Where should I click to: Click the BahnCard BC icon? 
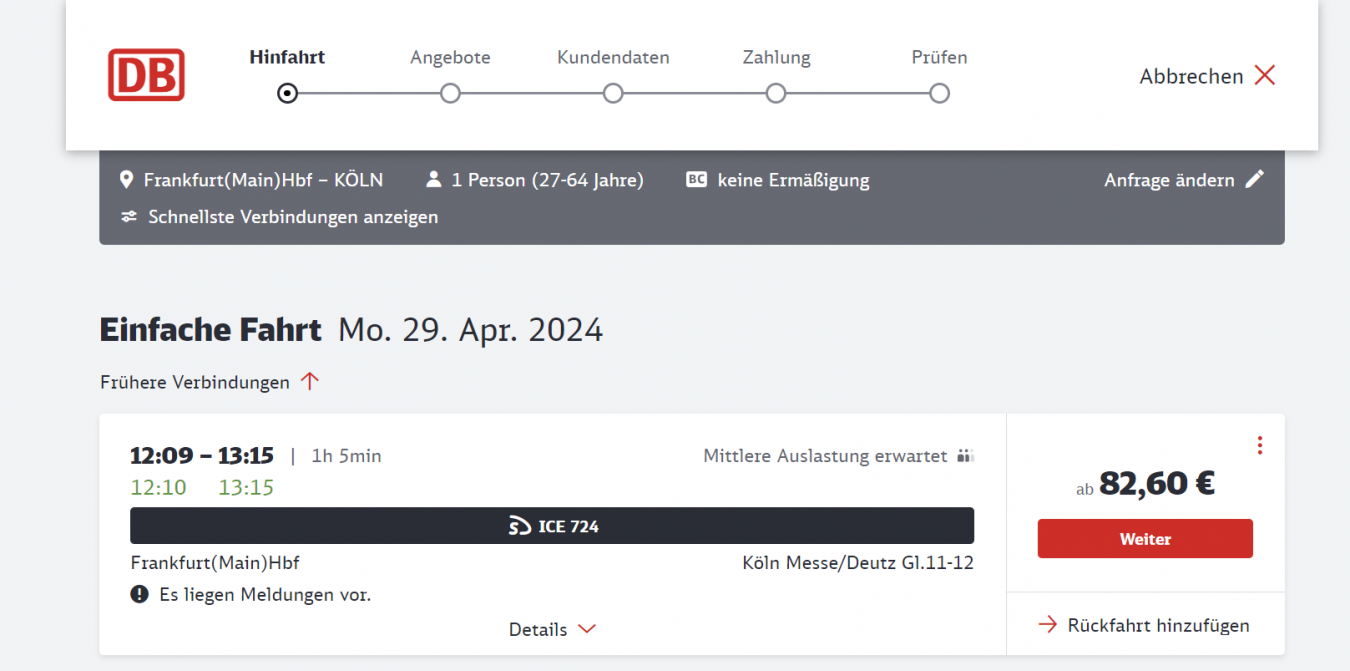pos(696,180)
